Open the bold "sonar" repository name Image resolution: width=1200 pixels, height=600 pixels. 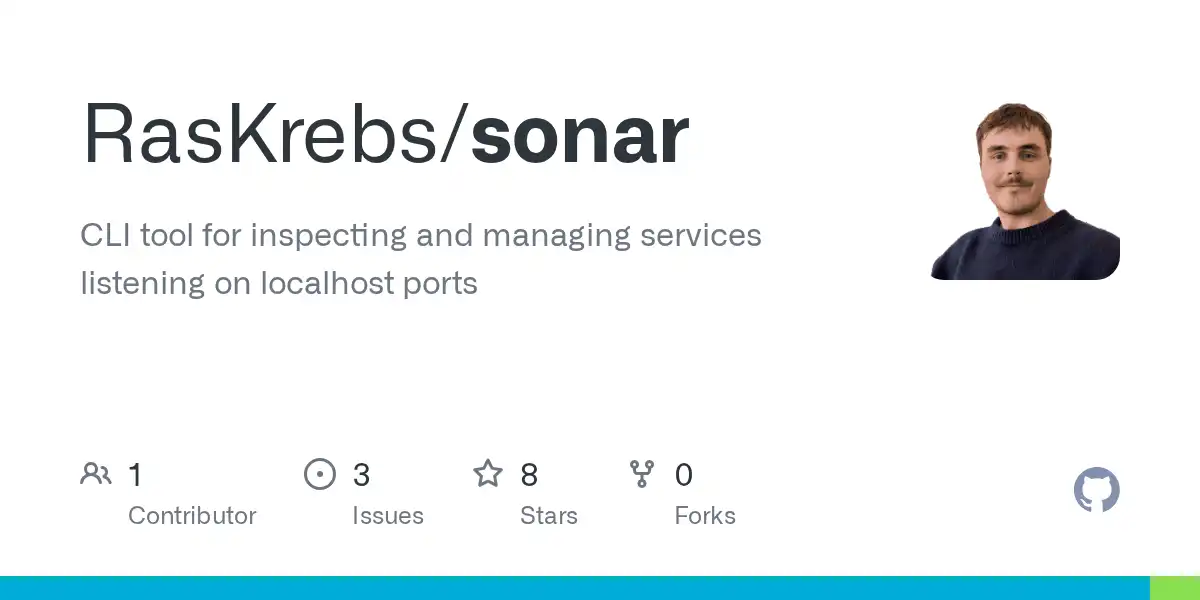[580, 134]
